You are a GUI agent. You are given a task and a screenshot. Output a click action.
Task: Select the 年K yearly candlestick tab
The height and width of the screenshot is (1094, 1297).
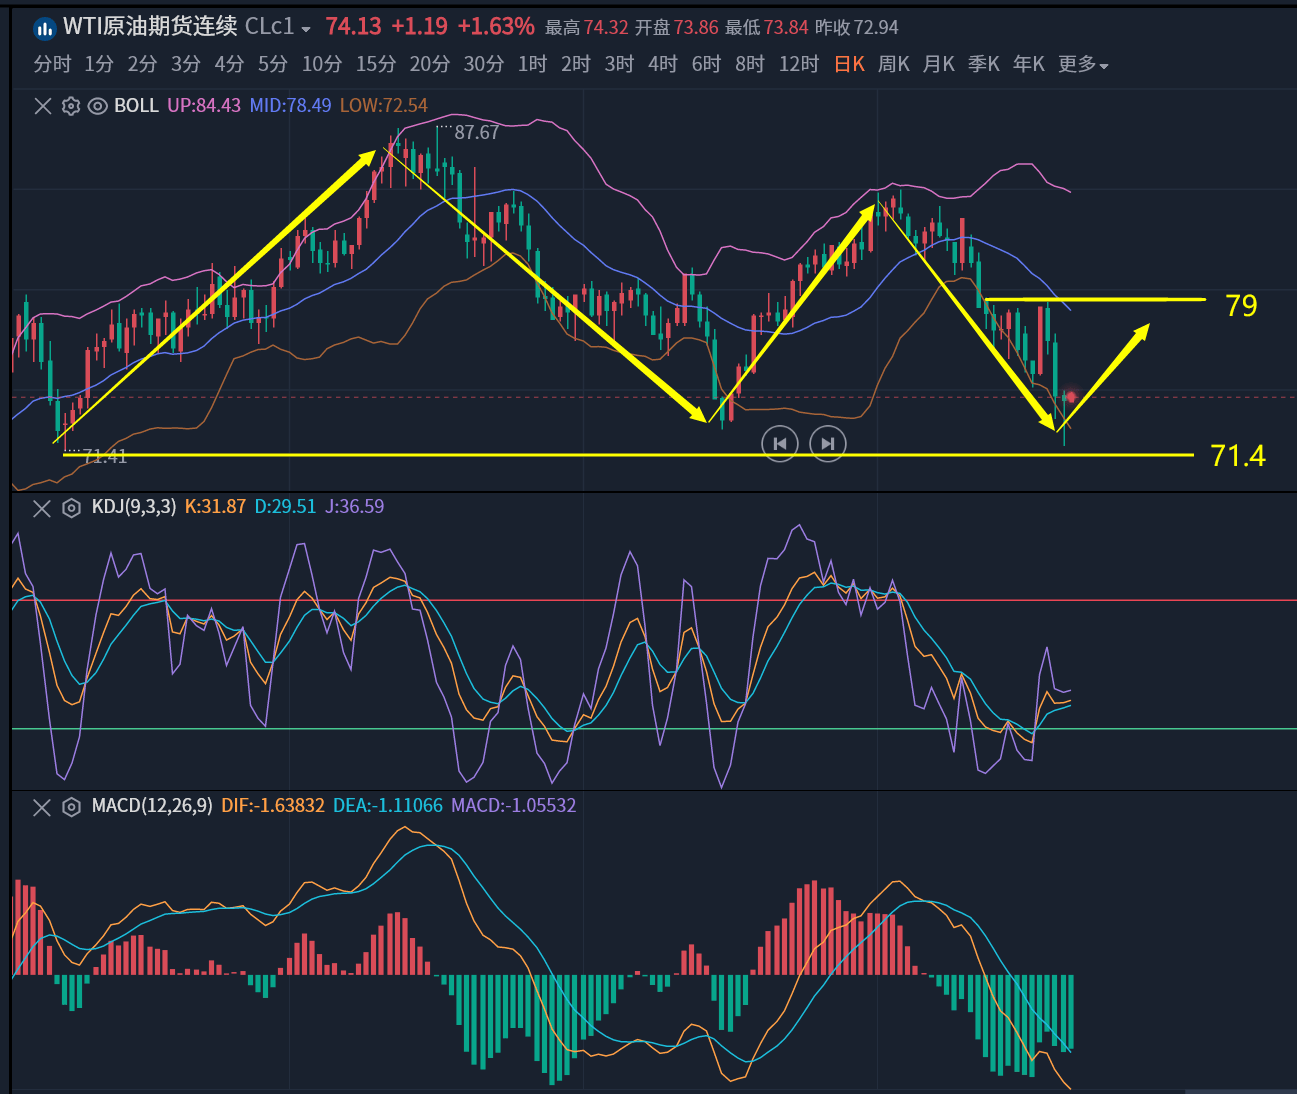coord(1029,64)
